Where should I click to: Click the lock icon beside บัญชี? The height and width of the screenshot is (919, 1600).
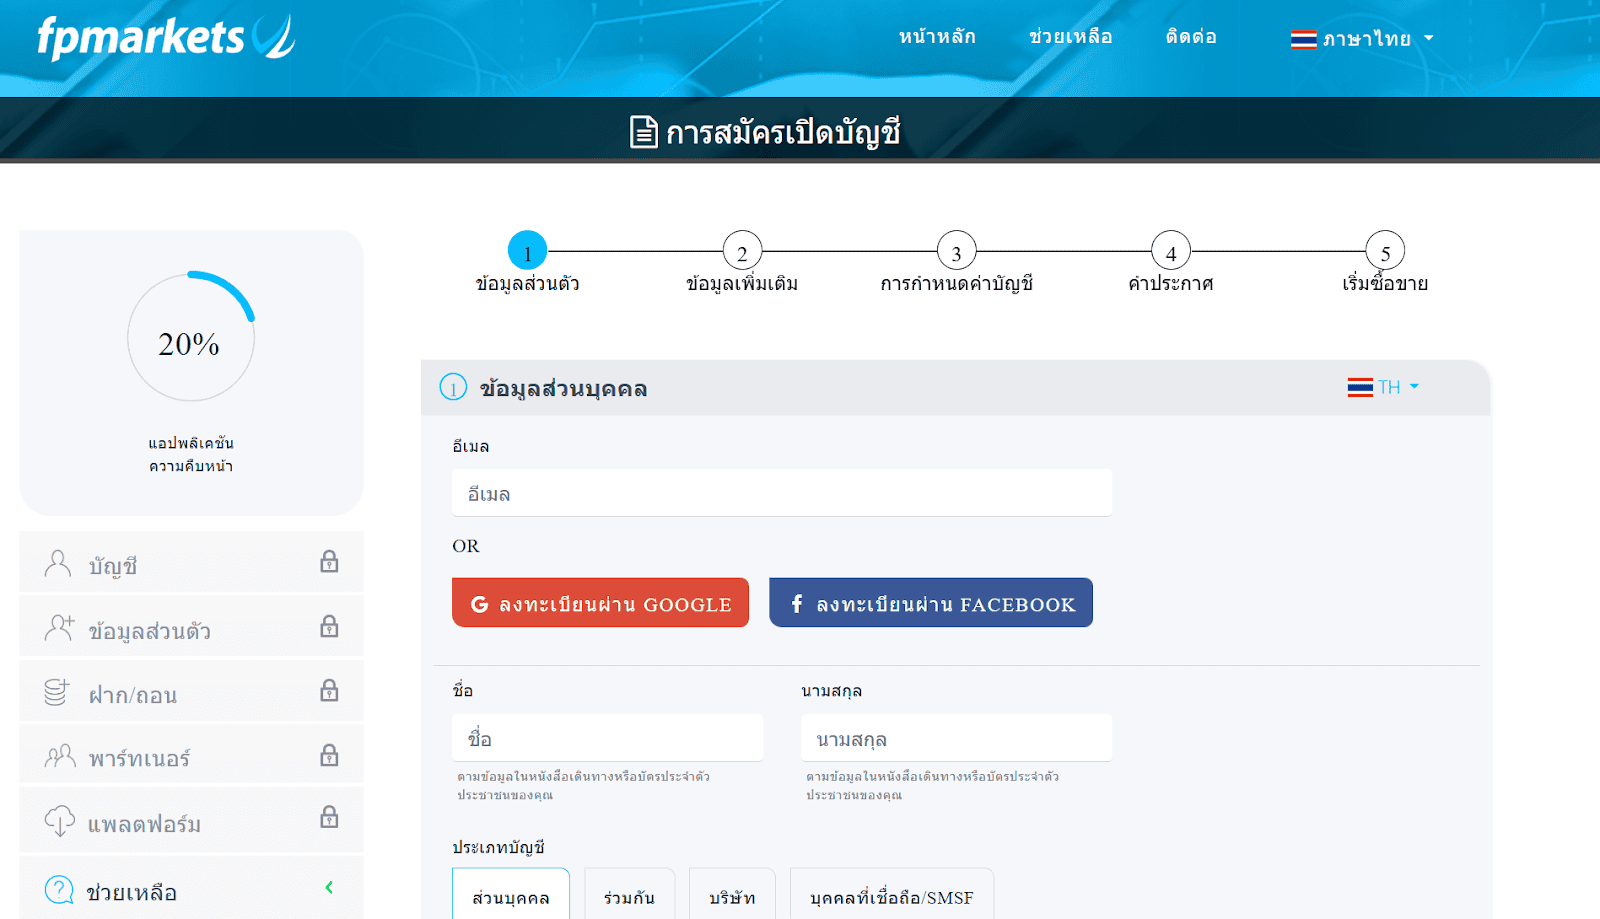[x=329, y=562]
